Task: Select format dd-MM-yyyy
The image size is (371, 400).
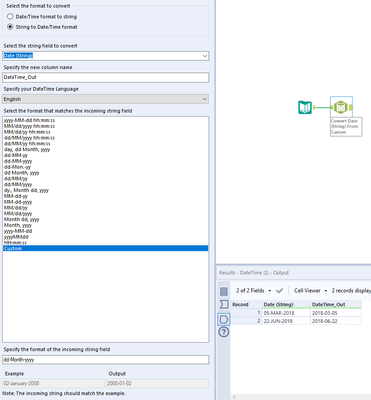Action: tap(105, 161)
